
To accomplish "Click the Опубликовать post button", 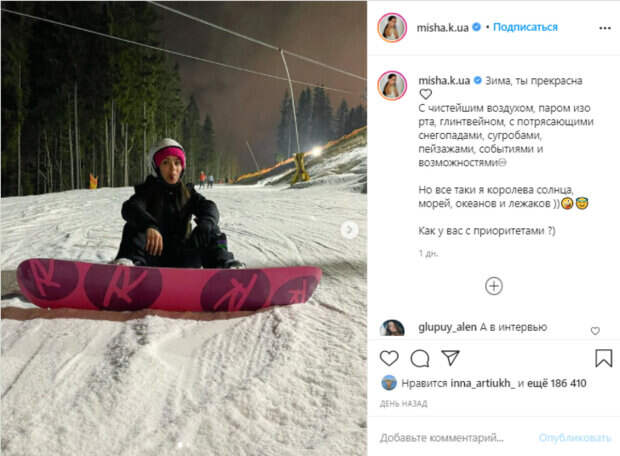I will point(575,438).
